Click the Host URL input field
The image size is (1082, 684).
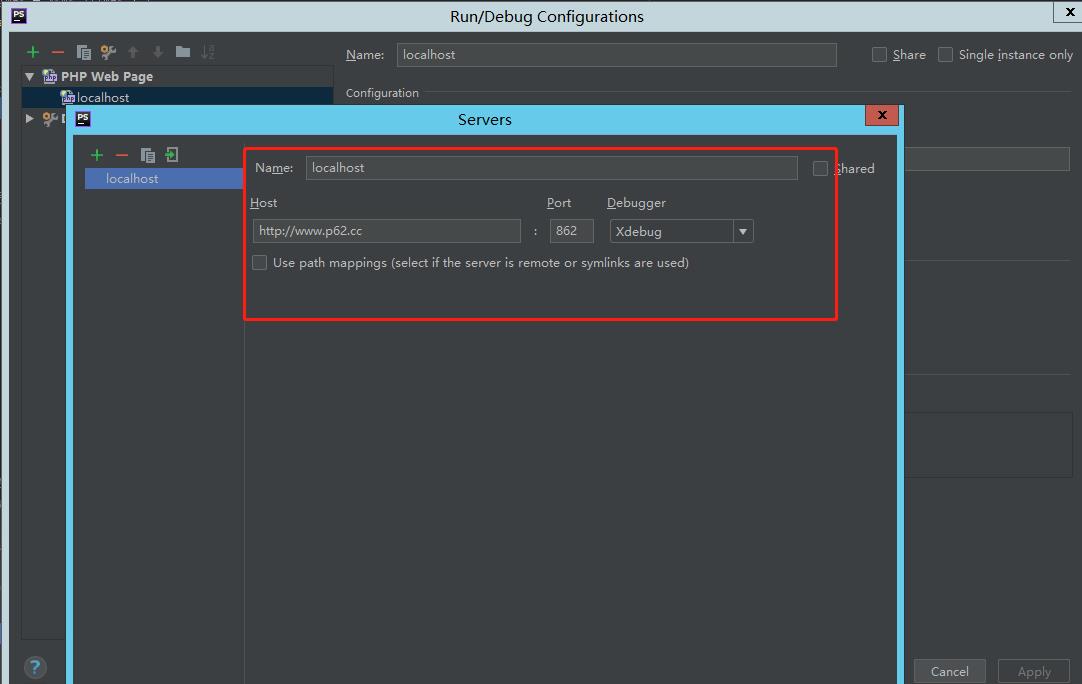click(x=386, y=231)
